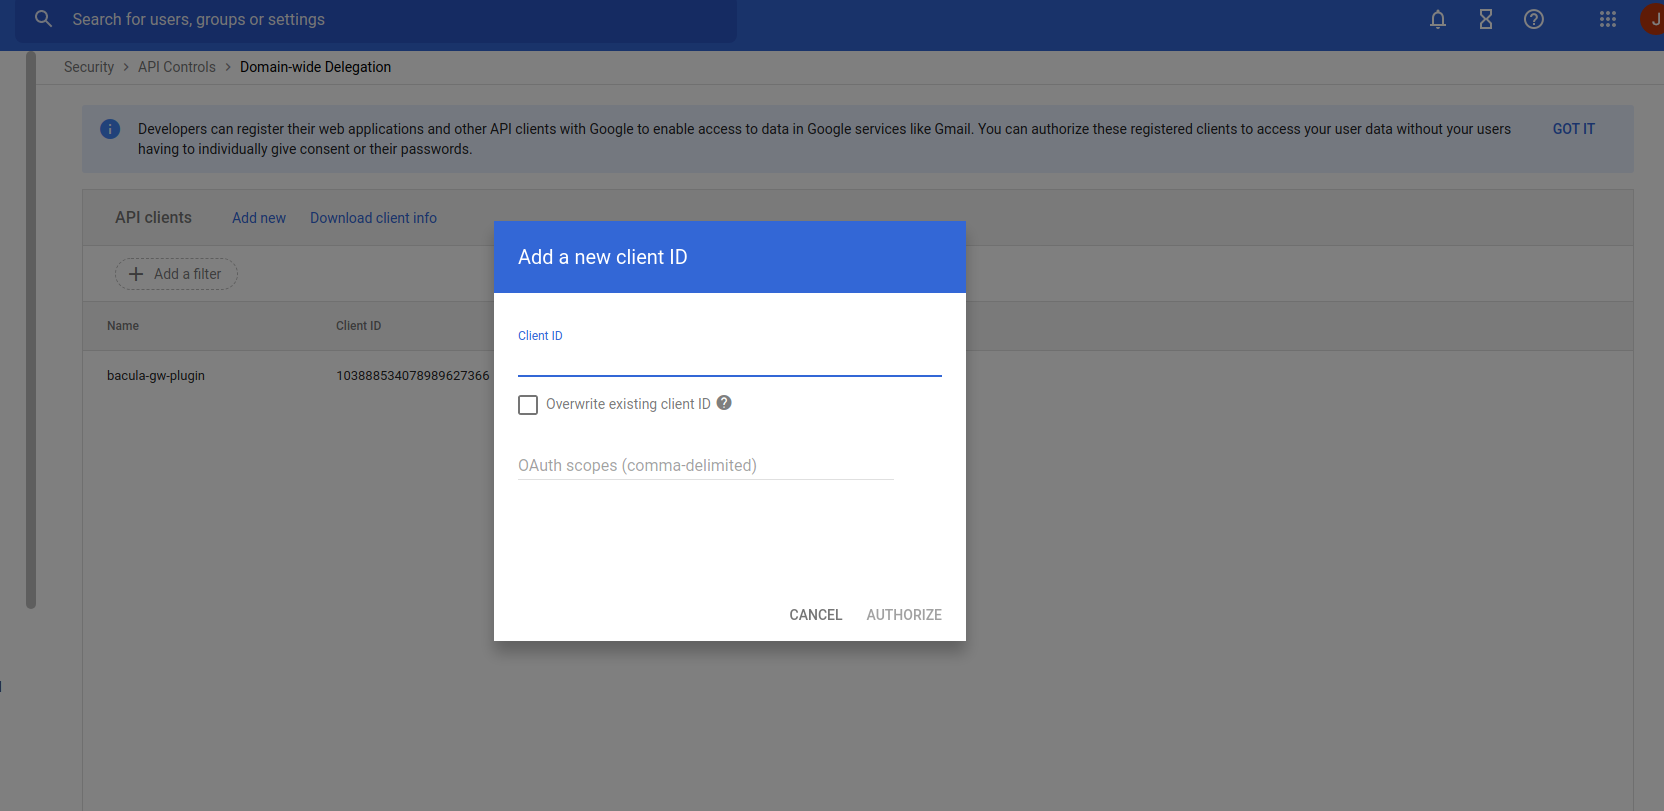
Task: Open the Google apps grid
Action: click(1608, 19)
